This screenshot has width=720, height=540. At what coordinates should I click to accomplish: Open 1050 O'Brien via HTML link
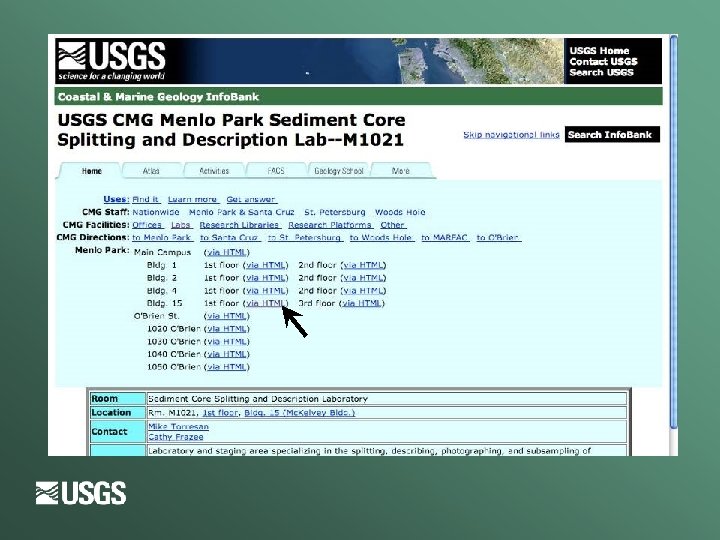click(227, 367)
